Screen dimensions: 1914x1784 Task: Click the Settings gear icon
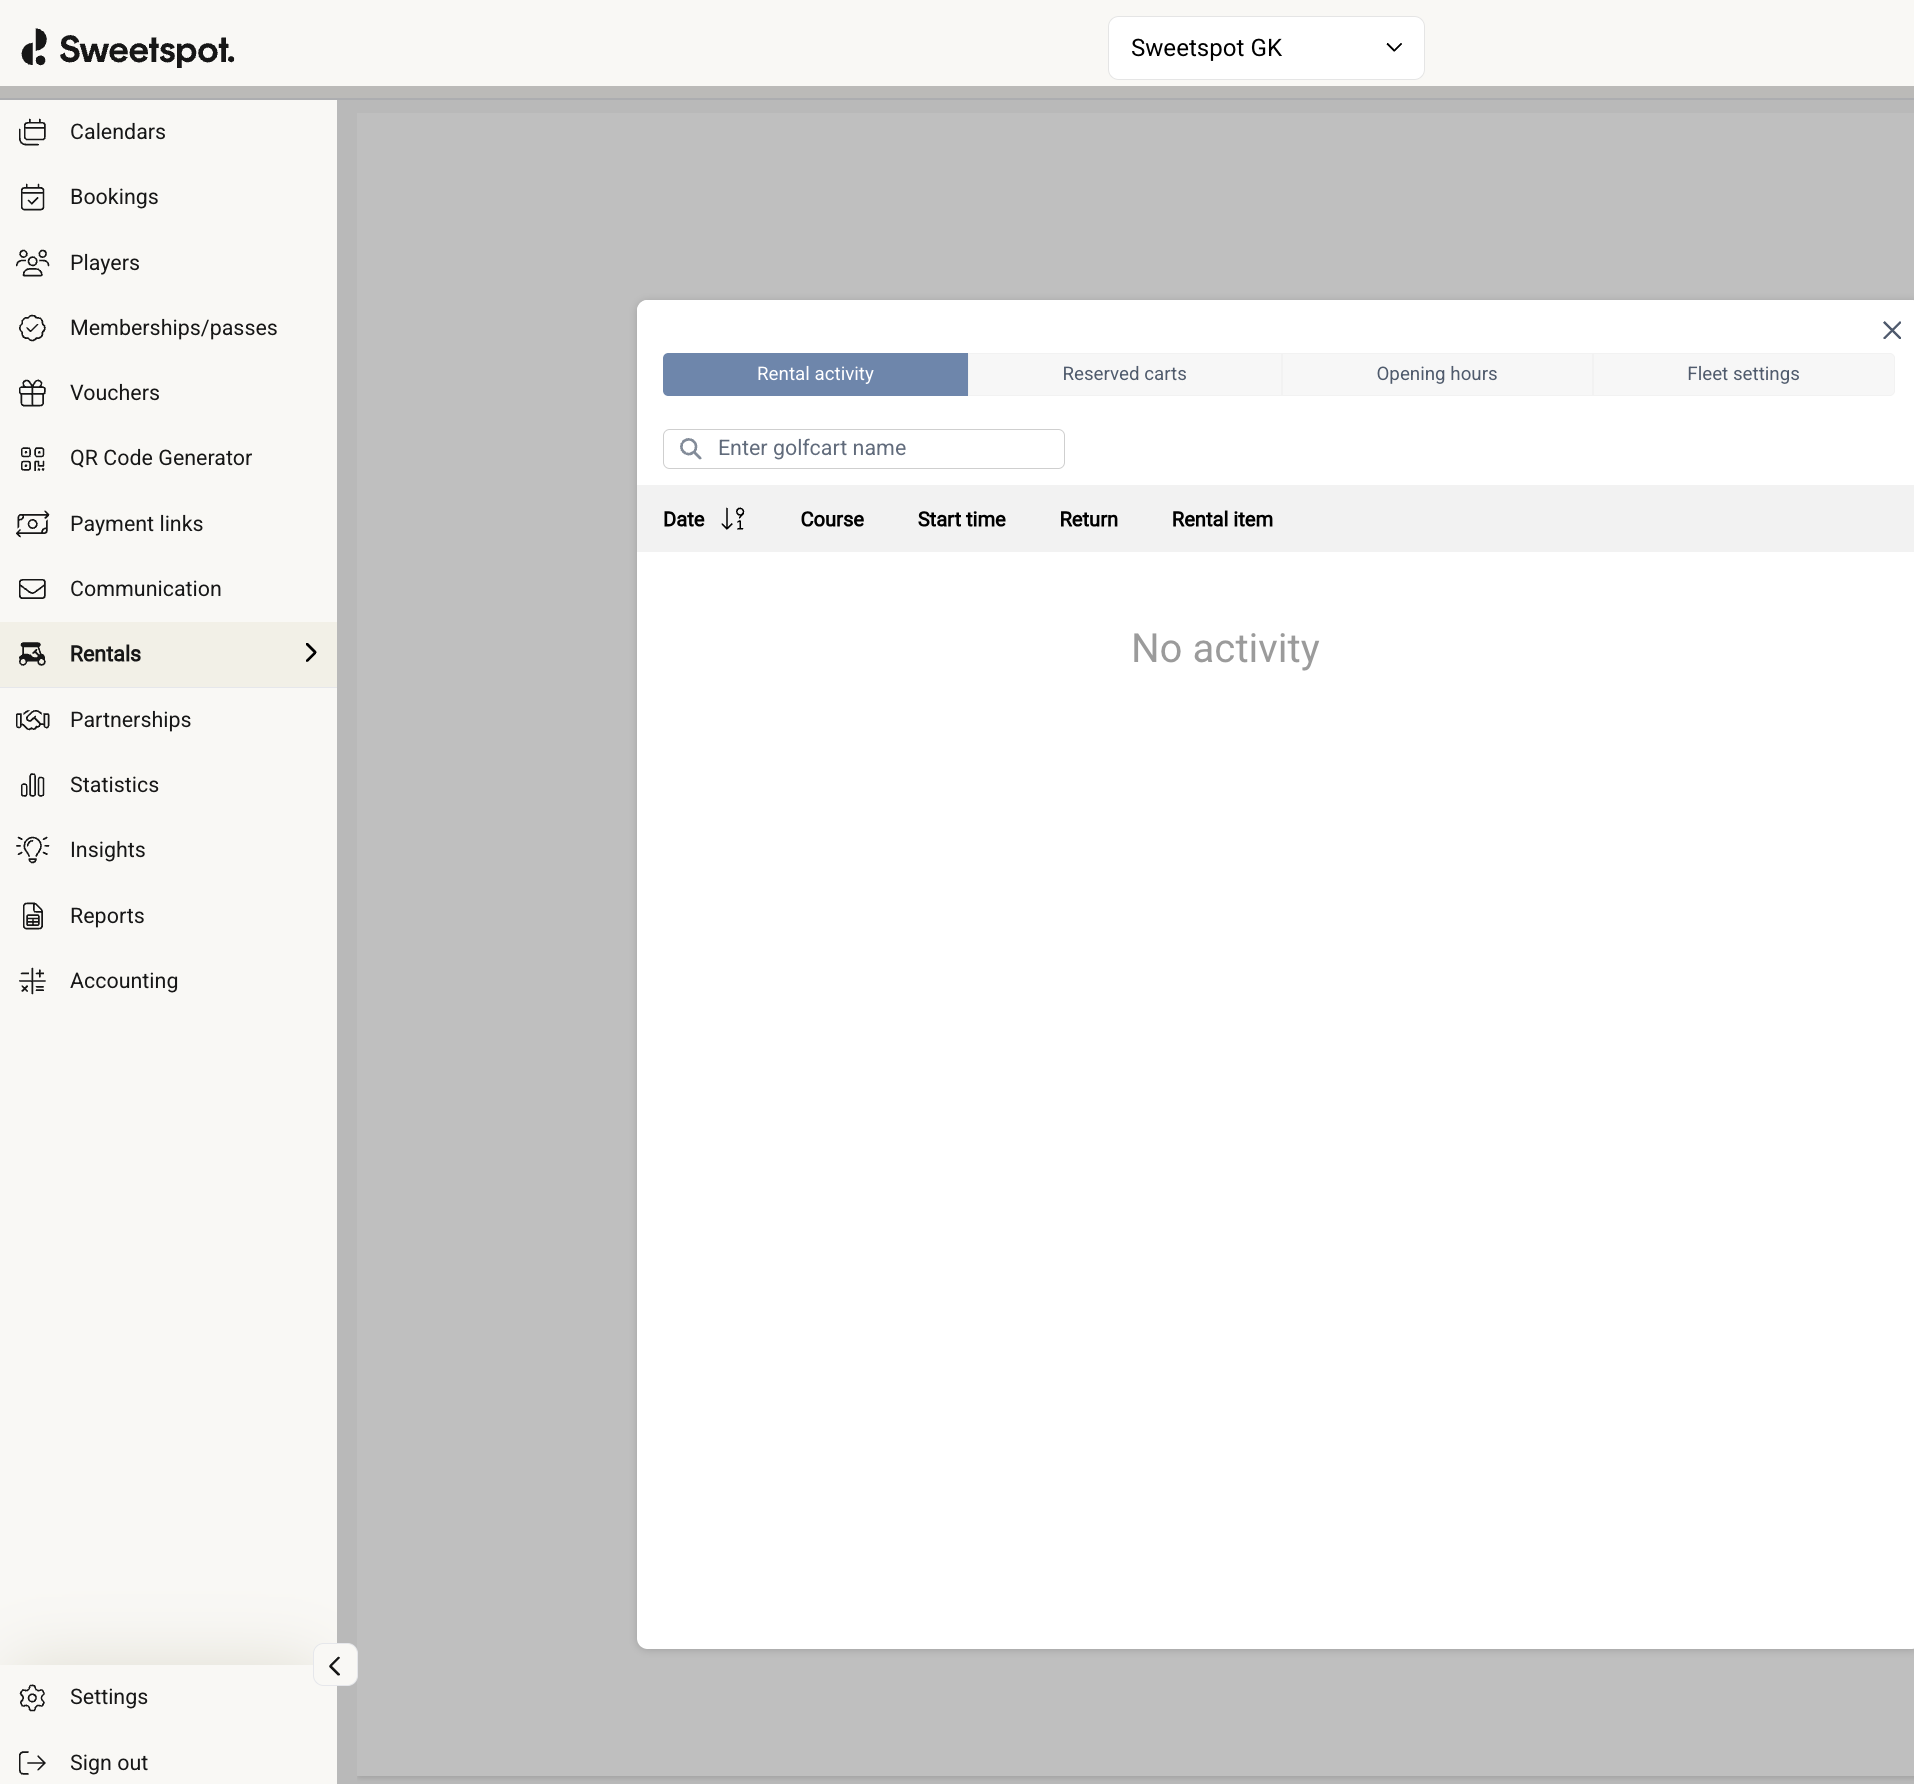tap(33, 1697)
